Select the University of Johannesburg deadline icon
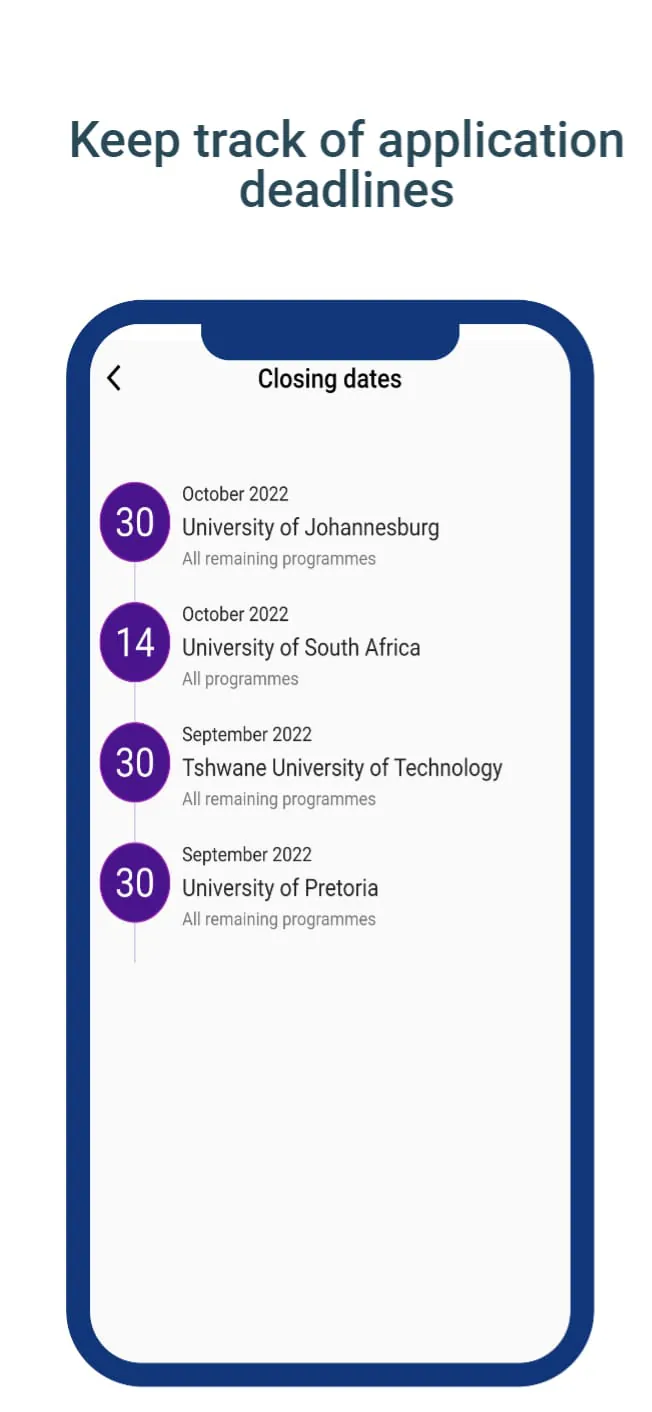This screenshot has height=1412, width=652. 133,522
